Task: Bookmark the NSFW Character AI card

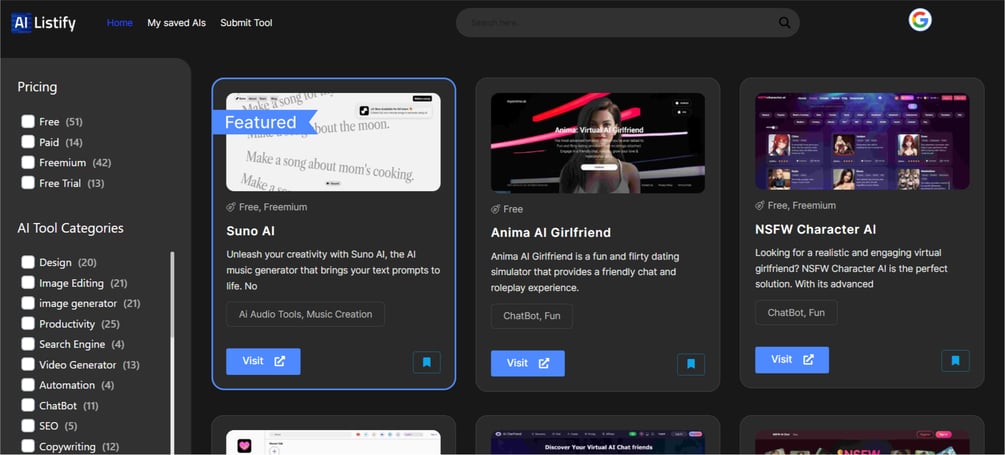Action: click(956, 360)
